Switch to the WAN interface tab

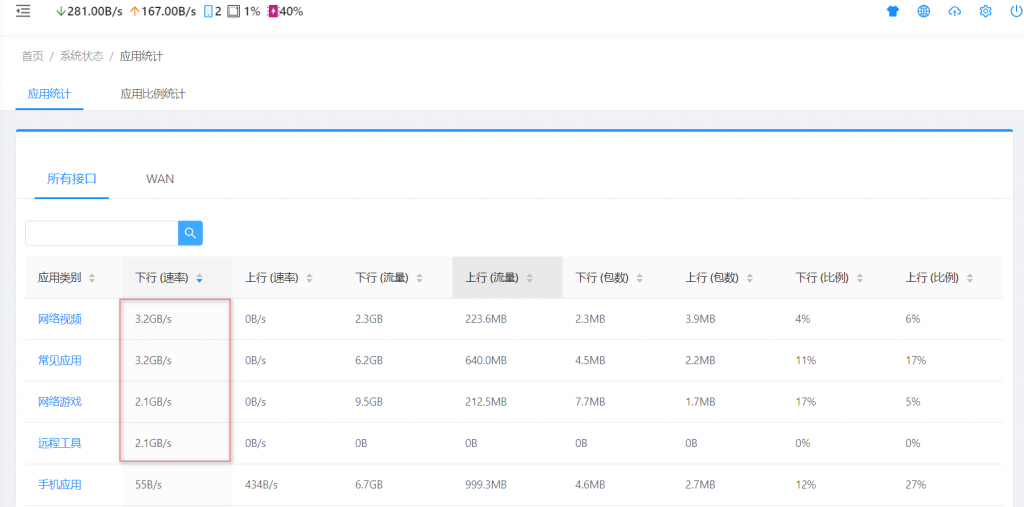(x=160, y=178)
